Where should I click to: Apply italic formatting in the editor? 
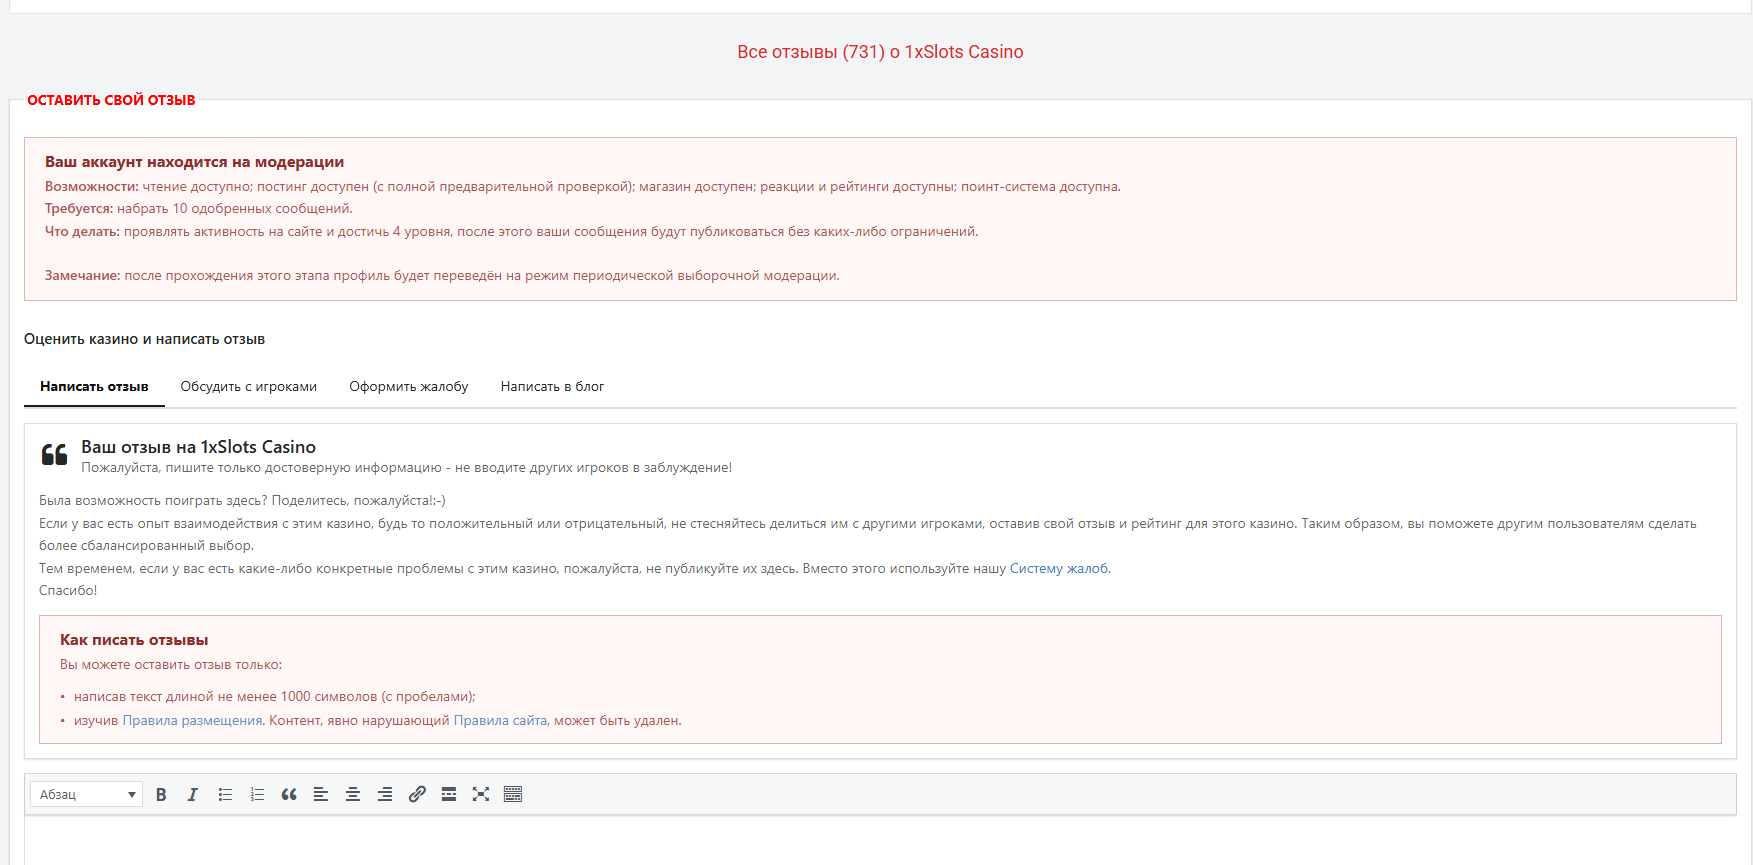pos(193,794)
